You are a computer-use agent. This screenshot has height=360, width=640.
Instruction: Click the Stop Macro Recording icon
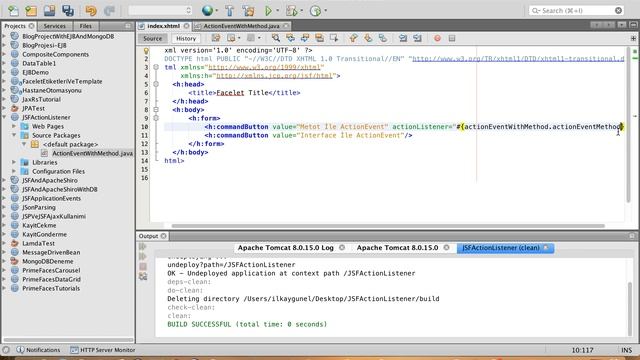(452, 38)
